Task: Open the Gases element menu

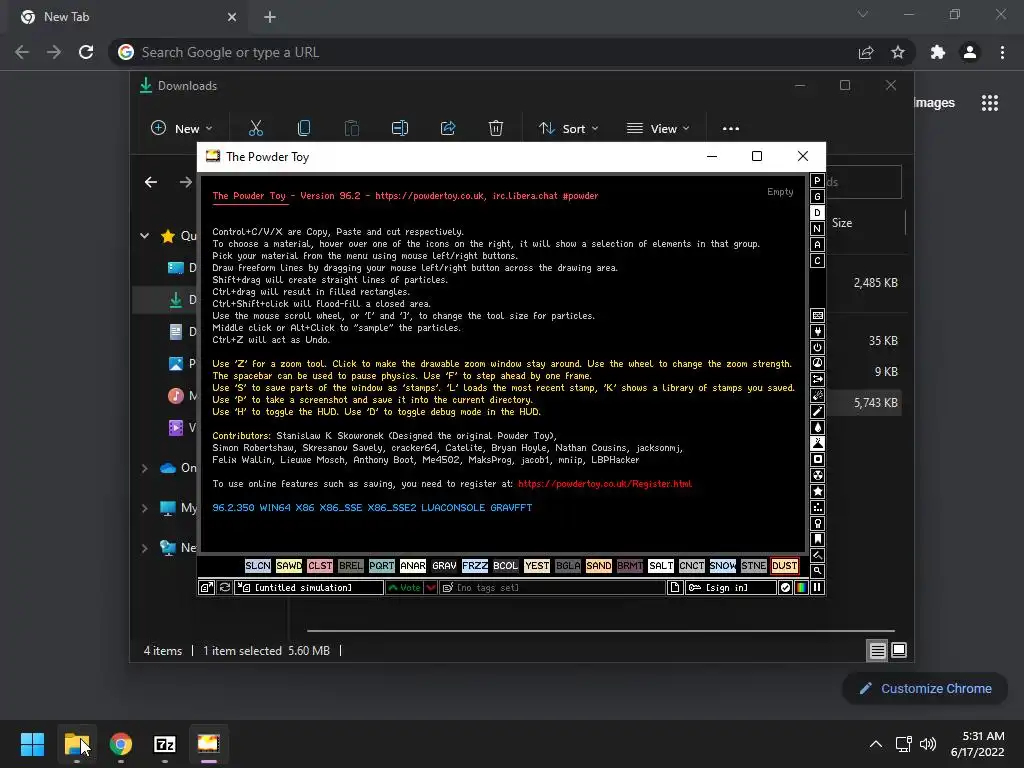Action: click(x=817, y=411)
